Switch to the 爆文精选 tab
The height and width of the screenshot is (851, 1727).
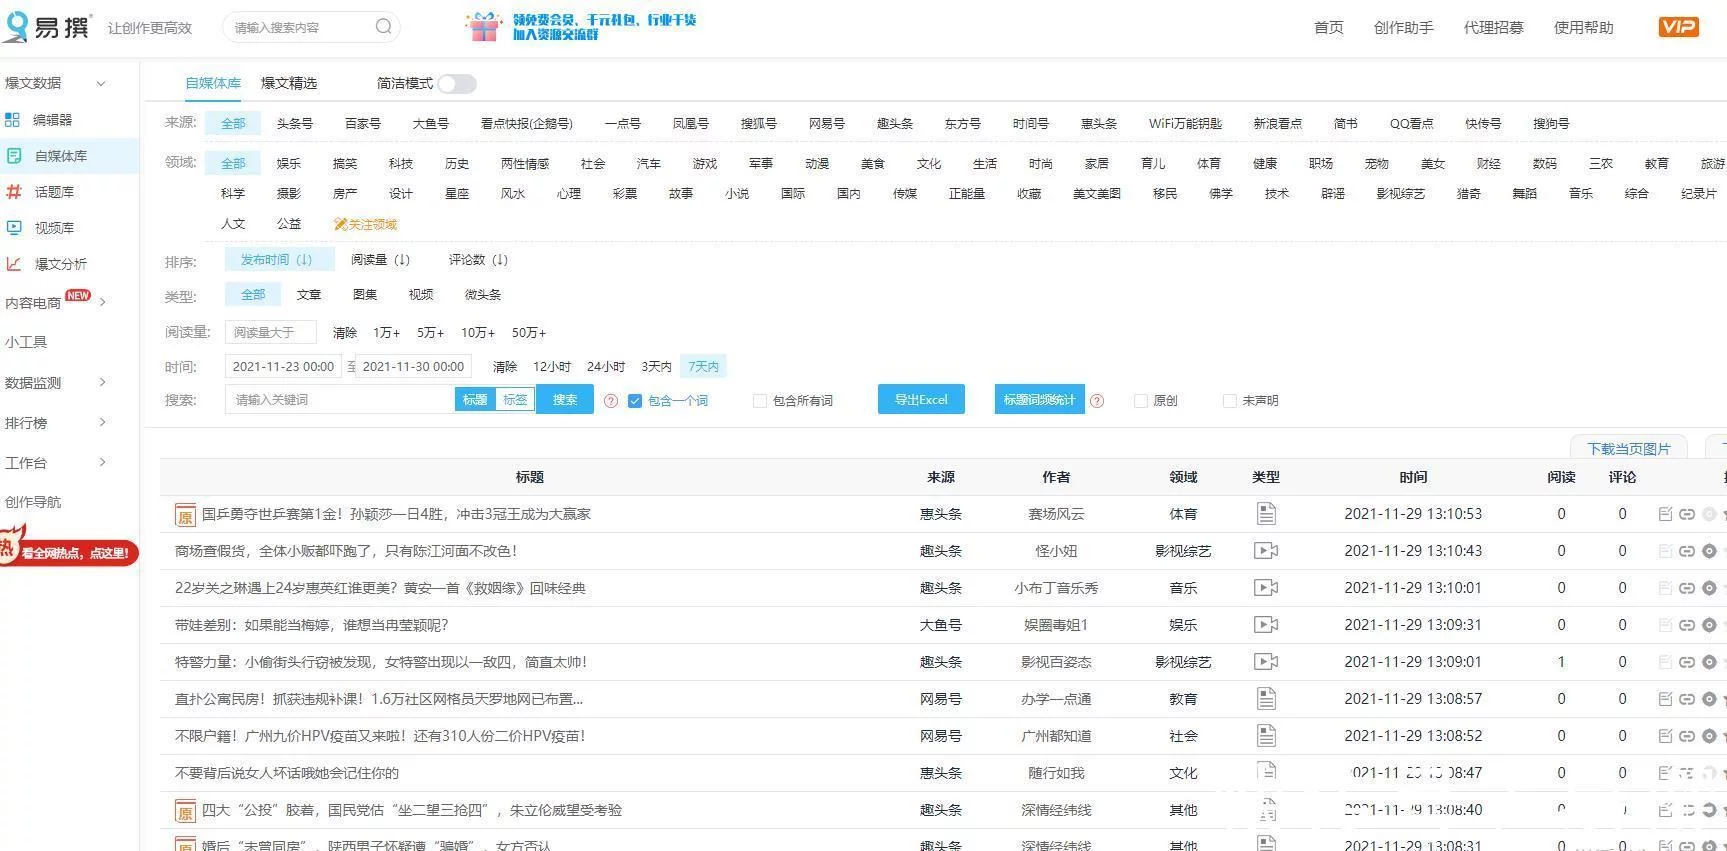[289, 84]
